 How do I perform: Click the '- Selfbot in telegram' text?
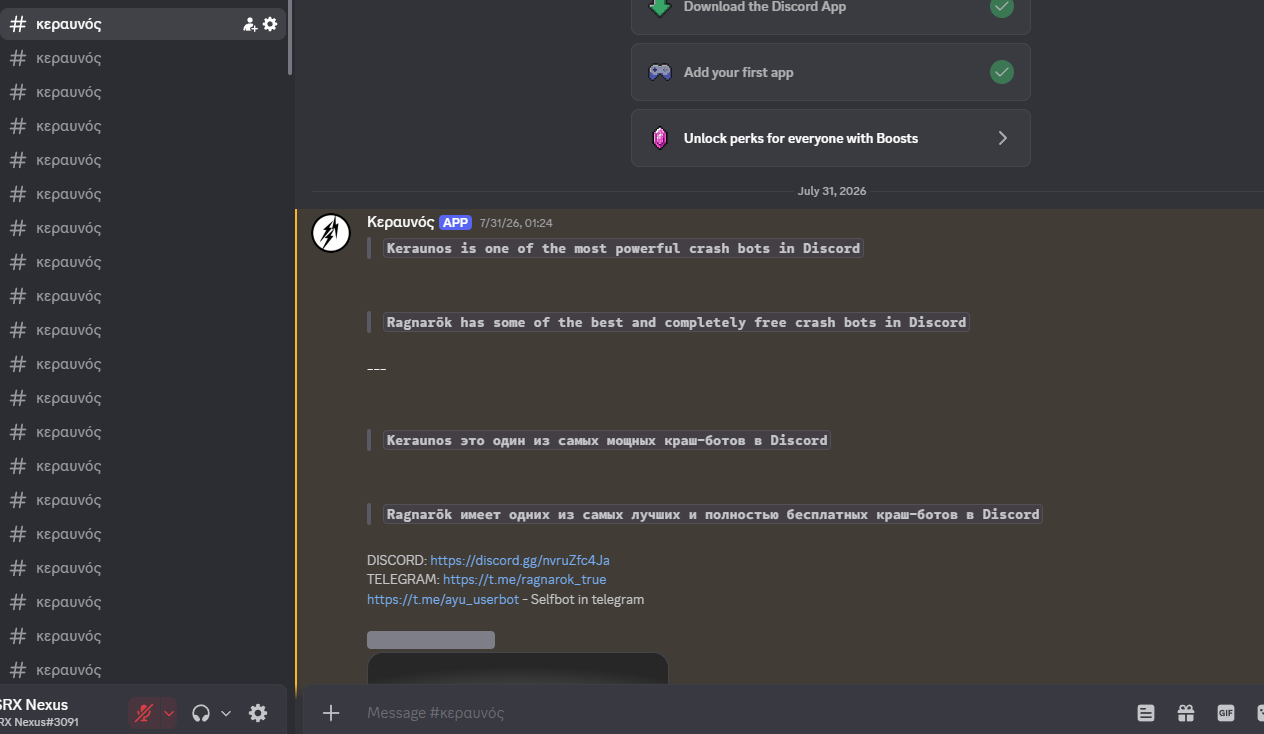[583, 599]
